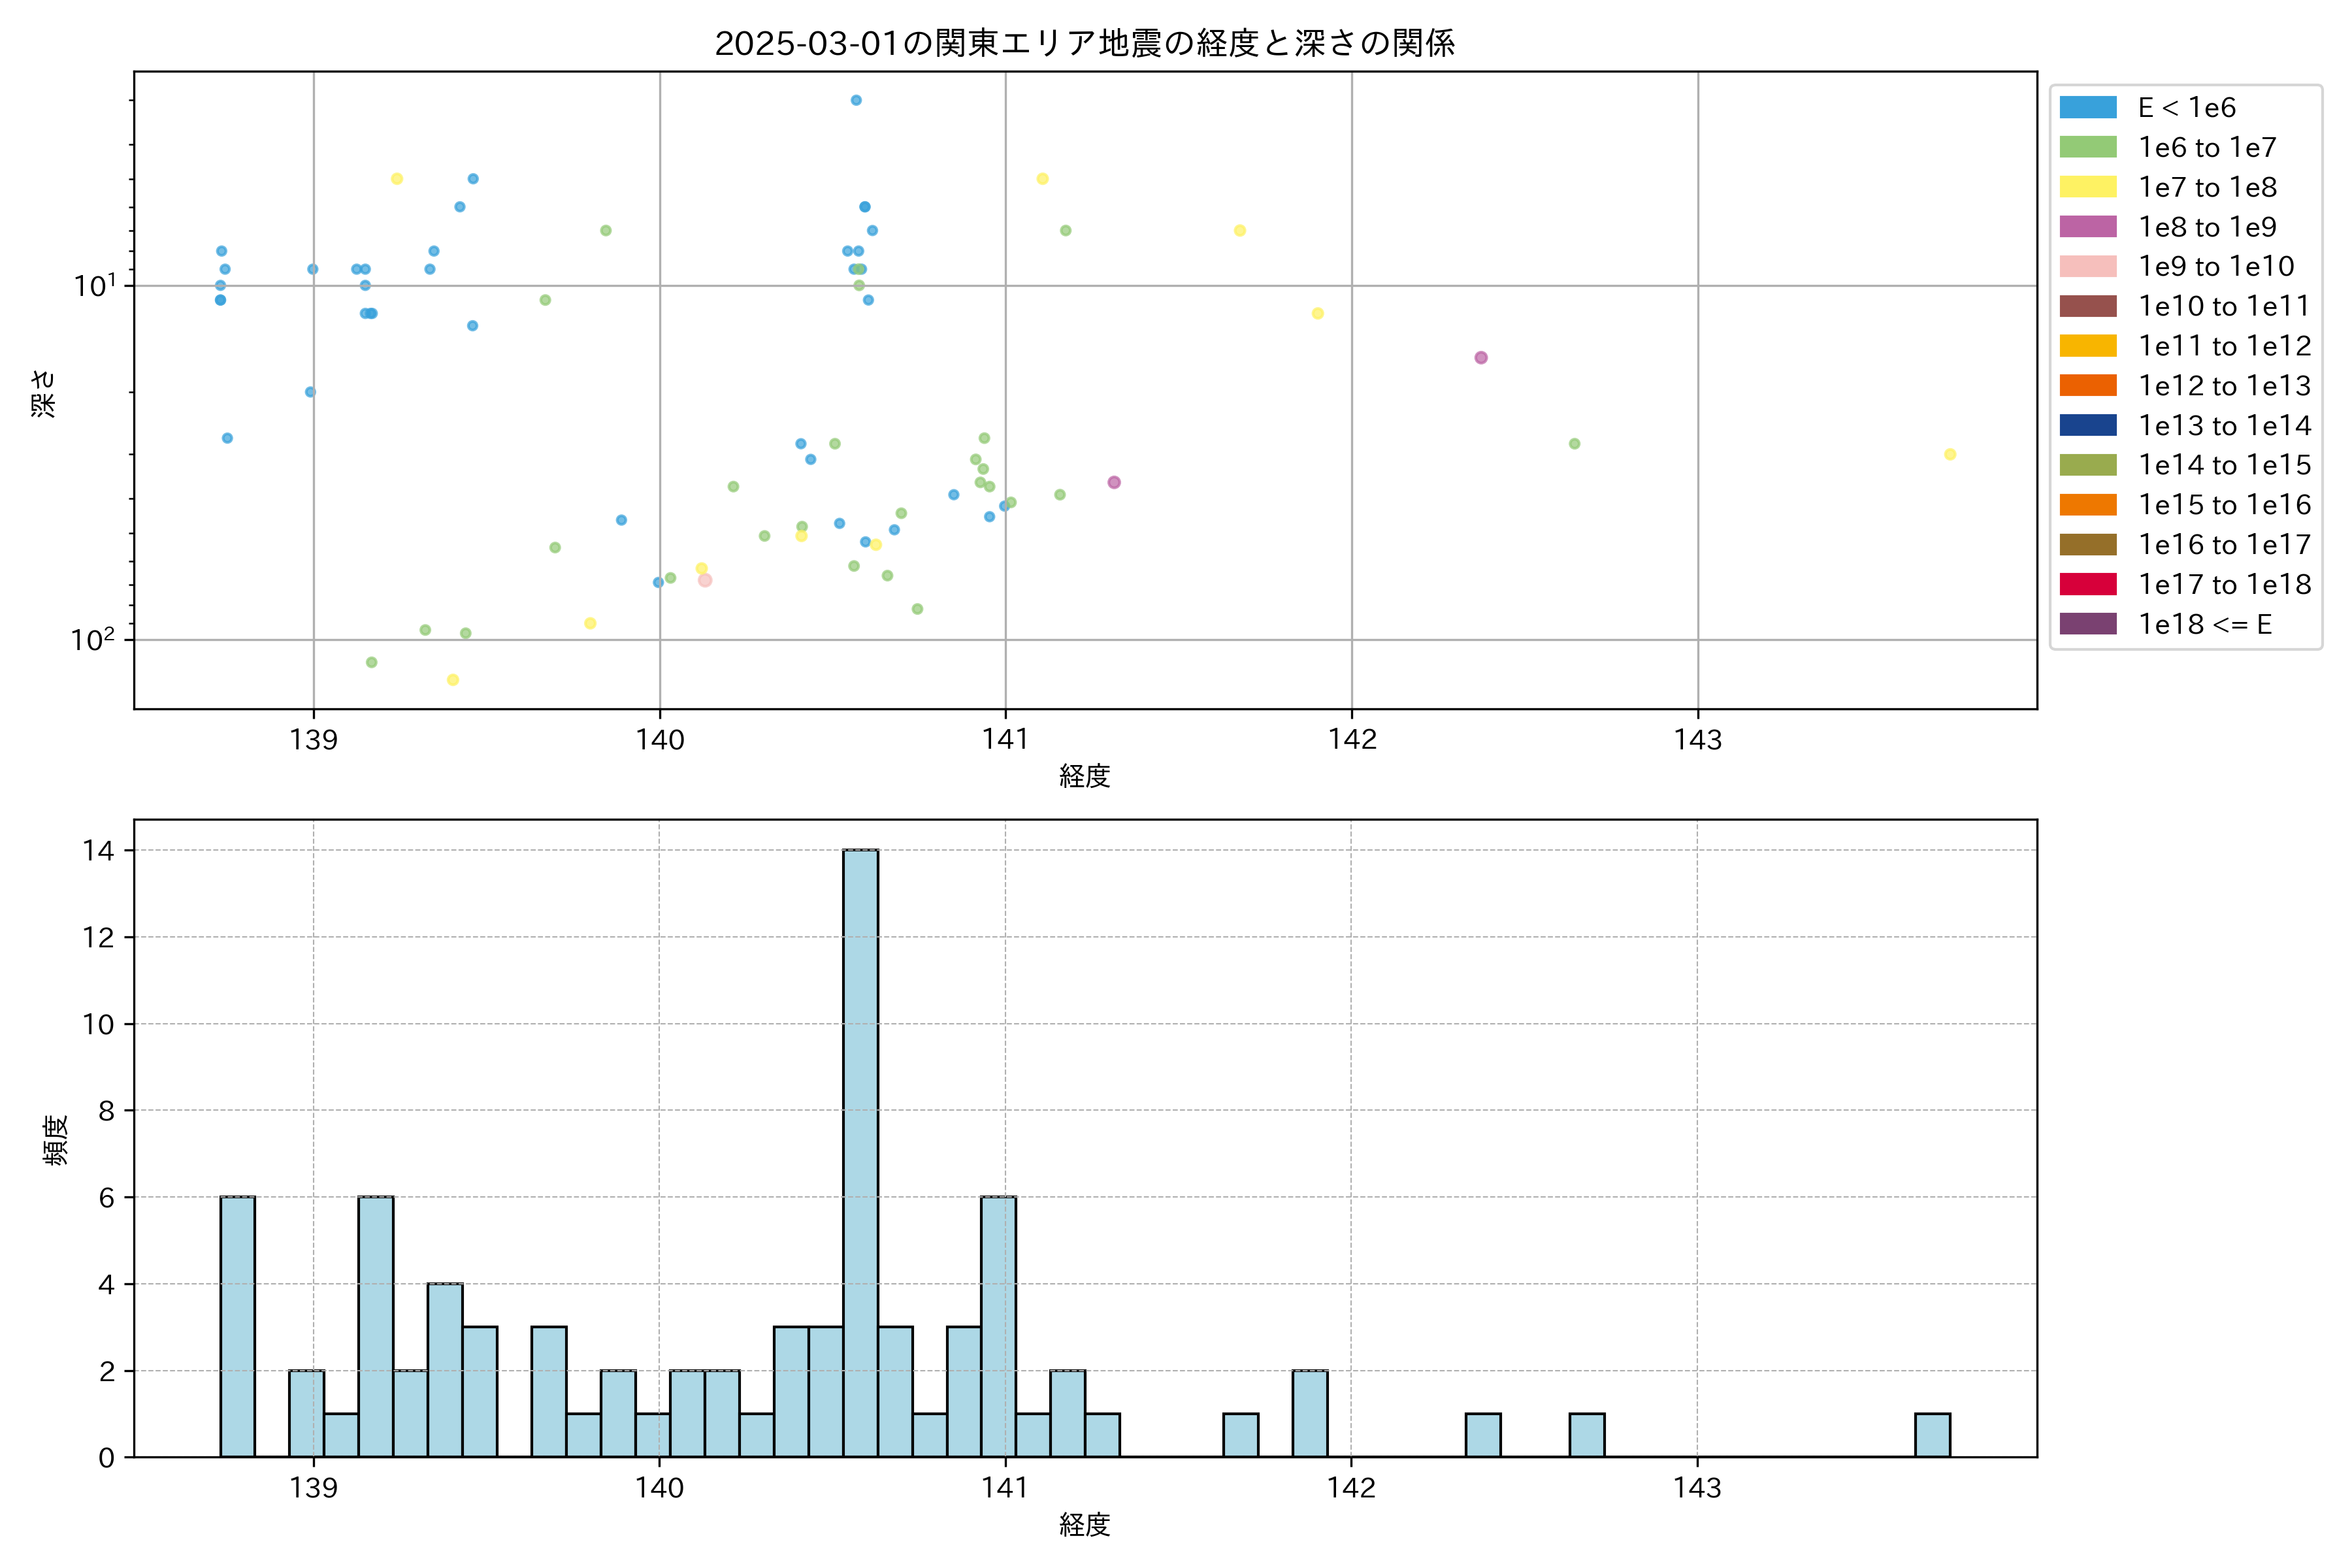Click the red 1e17 to 1e18 legend swatch

pos(2087,584)
